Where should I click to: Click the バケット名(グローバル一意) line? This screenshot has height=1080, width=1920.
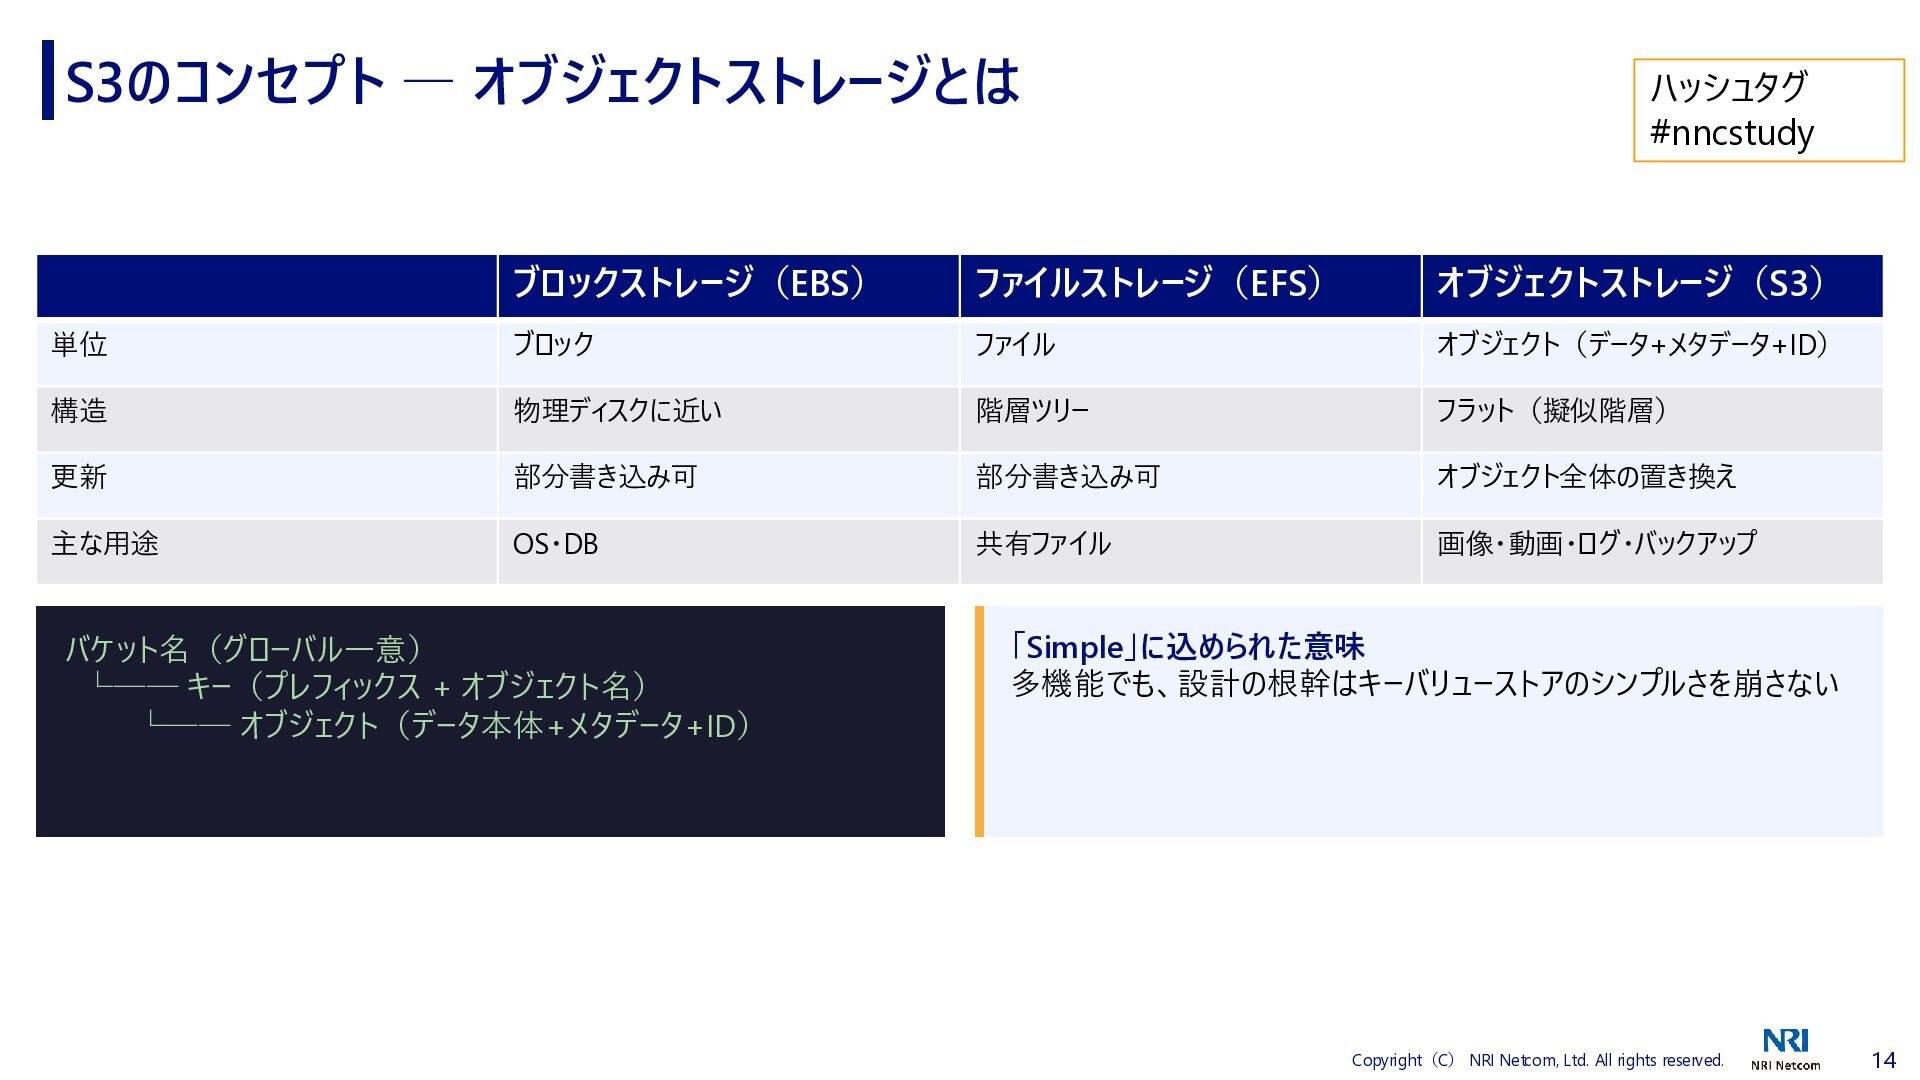(245, 649)
